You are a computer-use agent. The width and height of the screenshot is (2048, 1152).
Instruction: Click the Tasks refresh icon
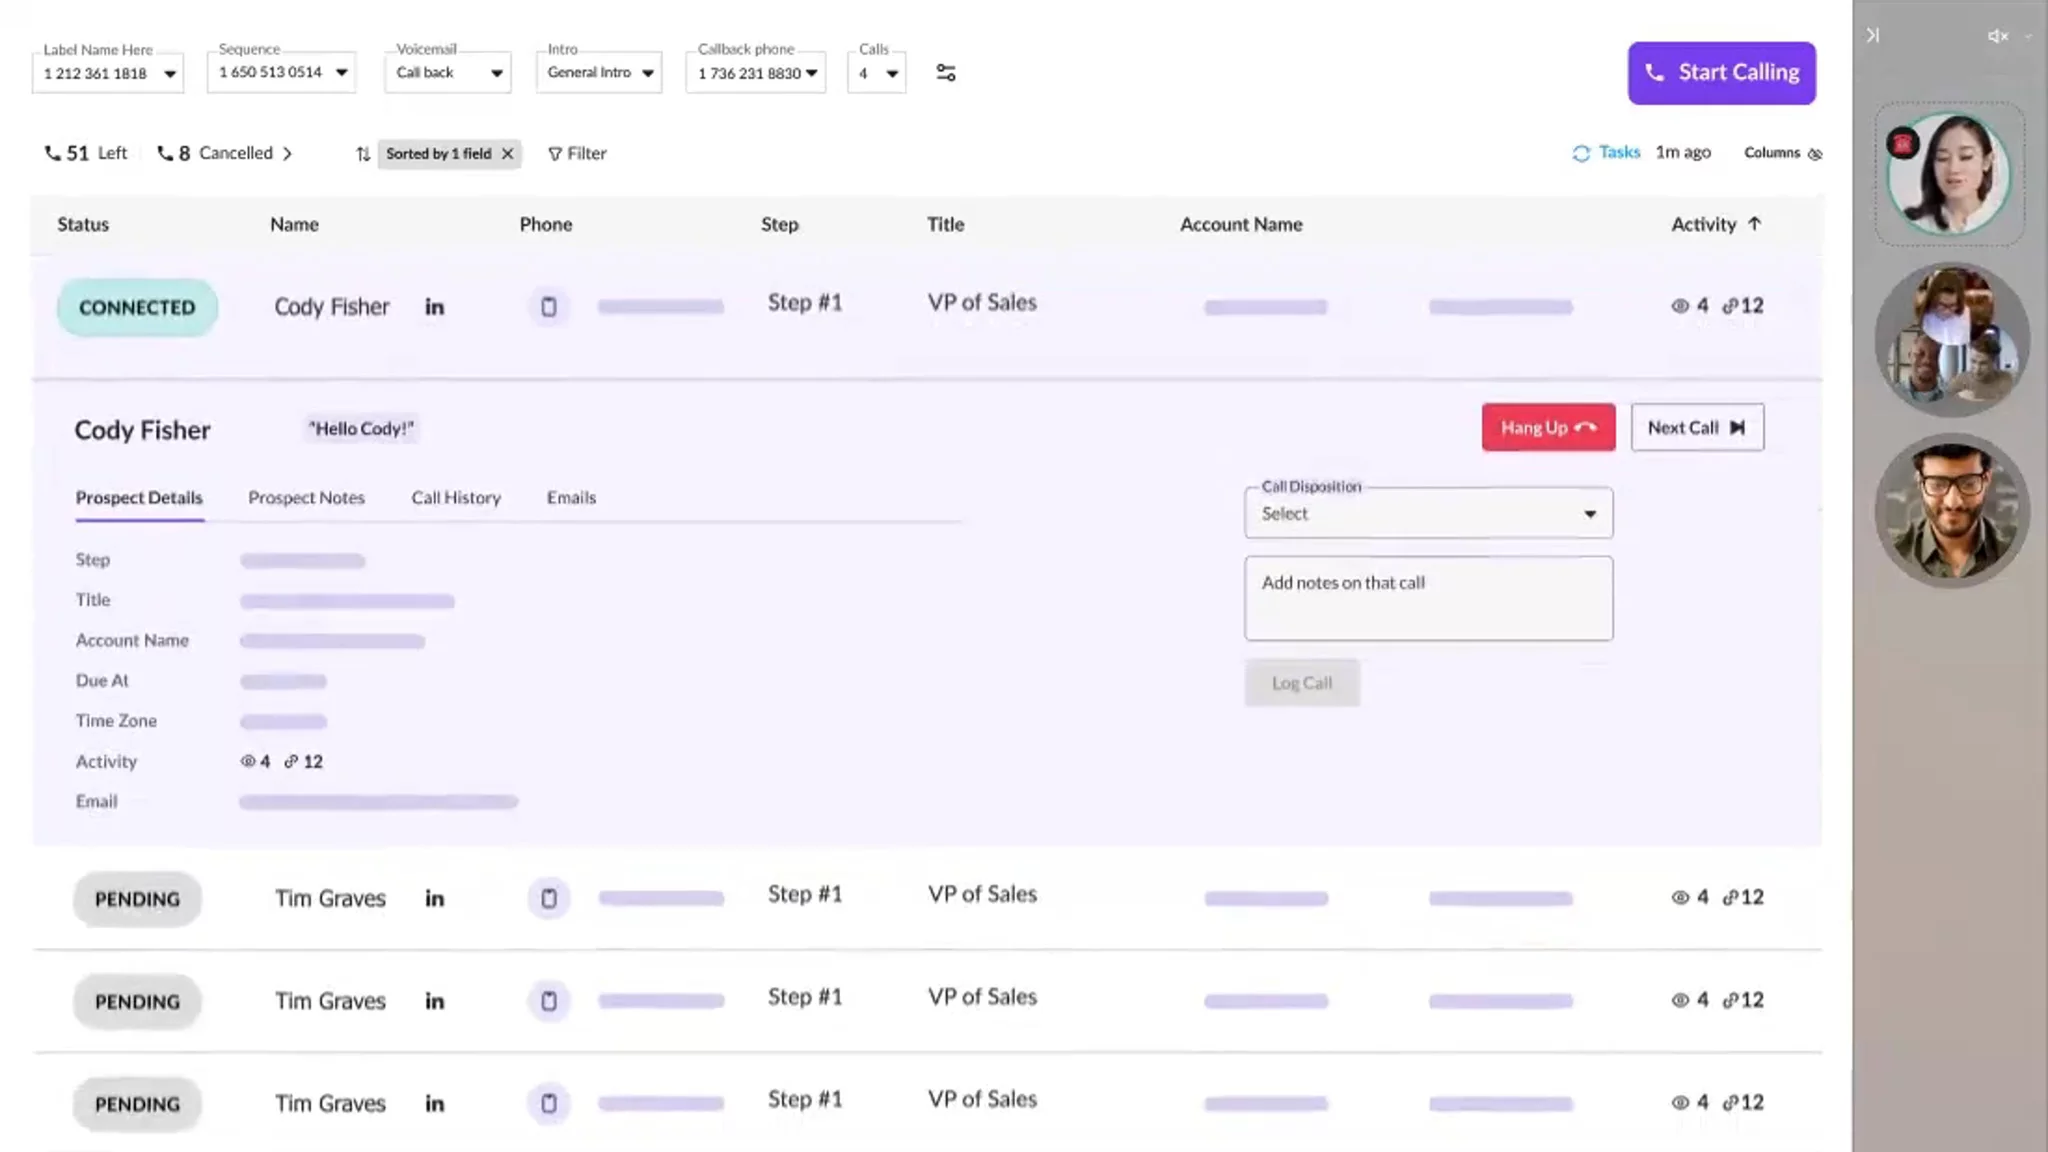pyautogui.click(x=1580, y=153)
